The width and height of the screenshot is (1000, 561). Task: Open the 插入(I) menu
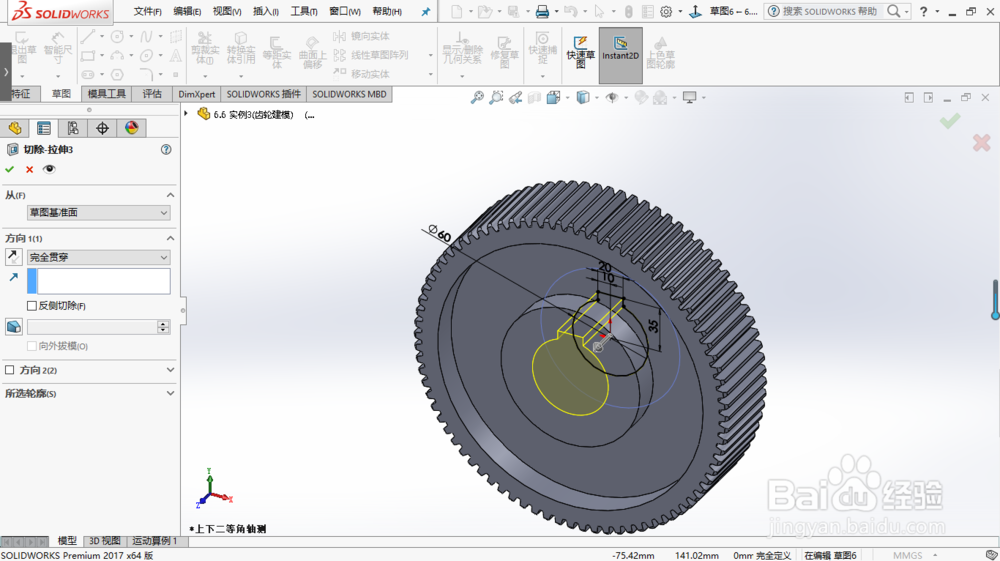click(266, 11)
